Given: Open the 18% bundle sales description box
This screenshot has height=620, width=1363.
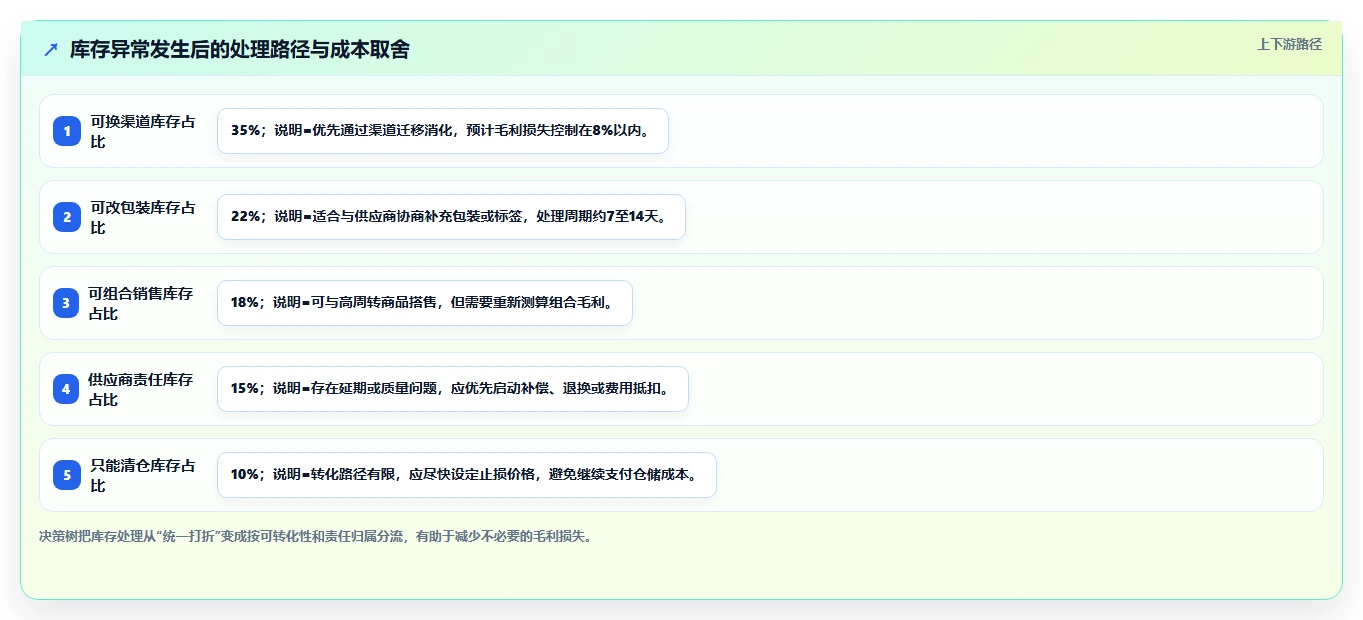Looking at the screenshot, I should pyautogui.click(x=425, y=303).
